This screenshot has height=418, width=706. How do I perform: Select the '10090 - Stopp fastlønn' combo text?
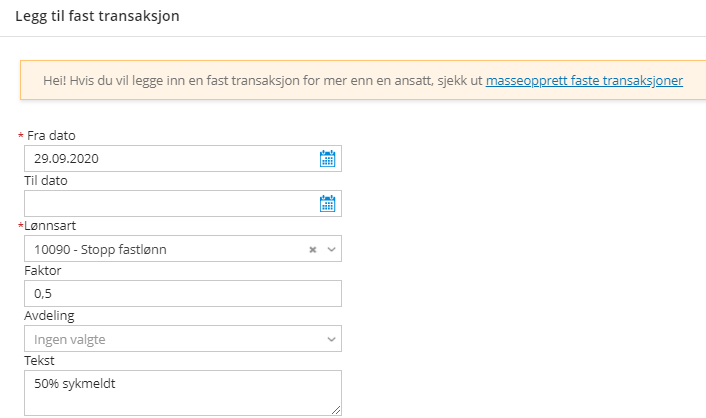pyautogui.click(x=100, y=249)
